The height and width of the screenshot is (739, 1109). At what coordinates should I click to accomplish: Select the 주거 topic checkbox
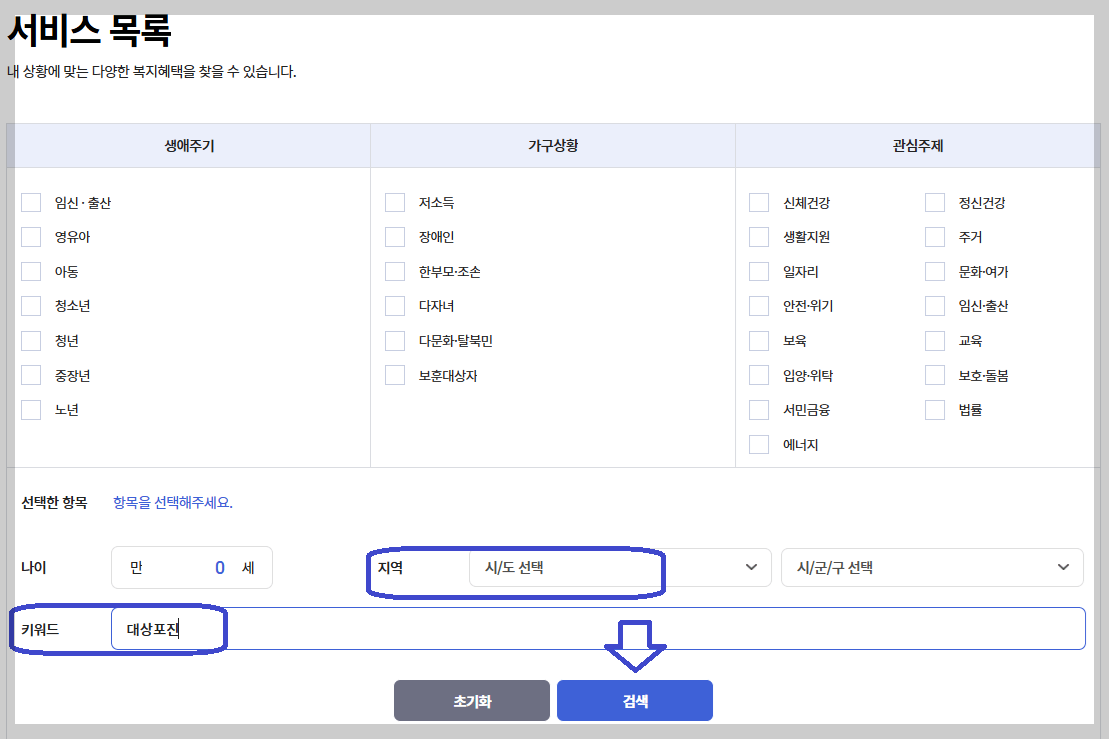934,236
